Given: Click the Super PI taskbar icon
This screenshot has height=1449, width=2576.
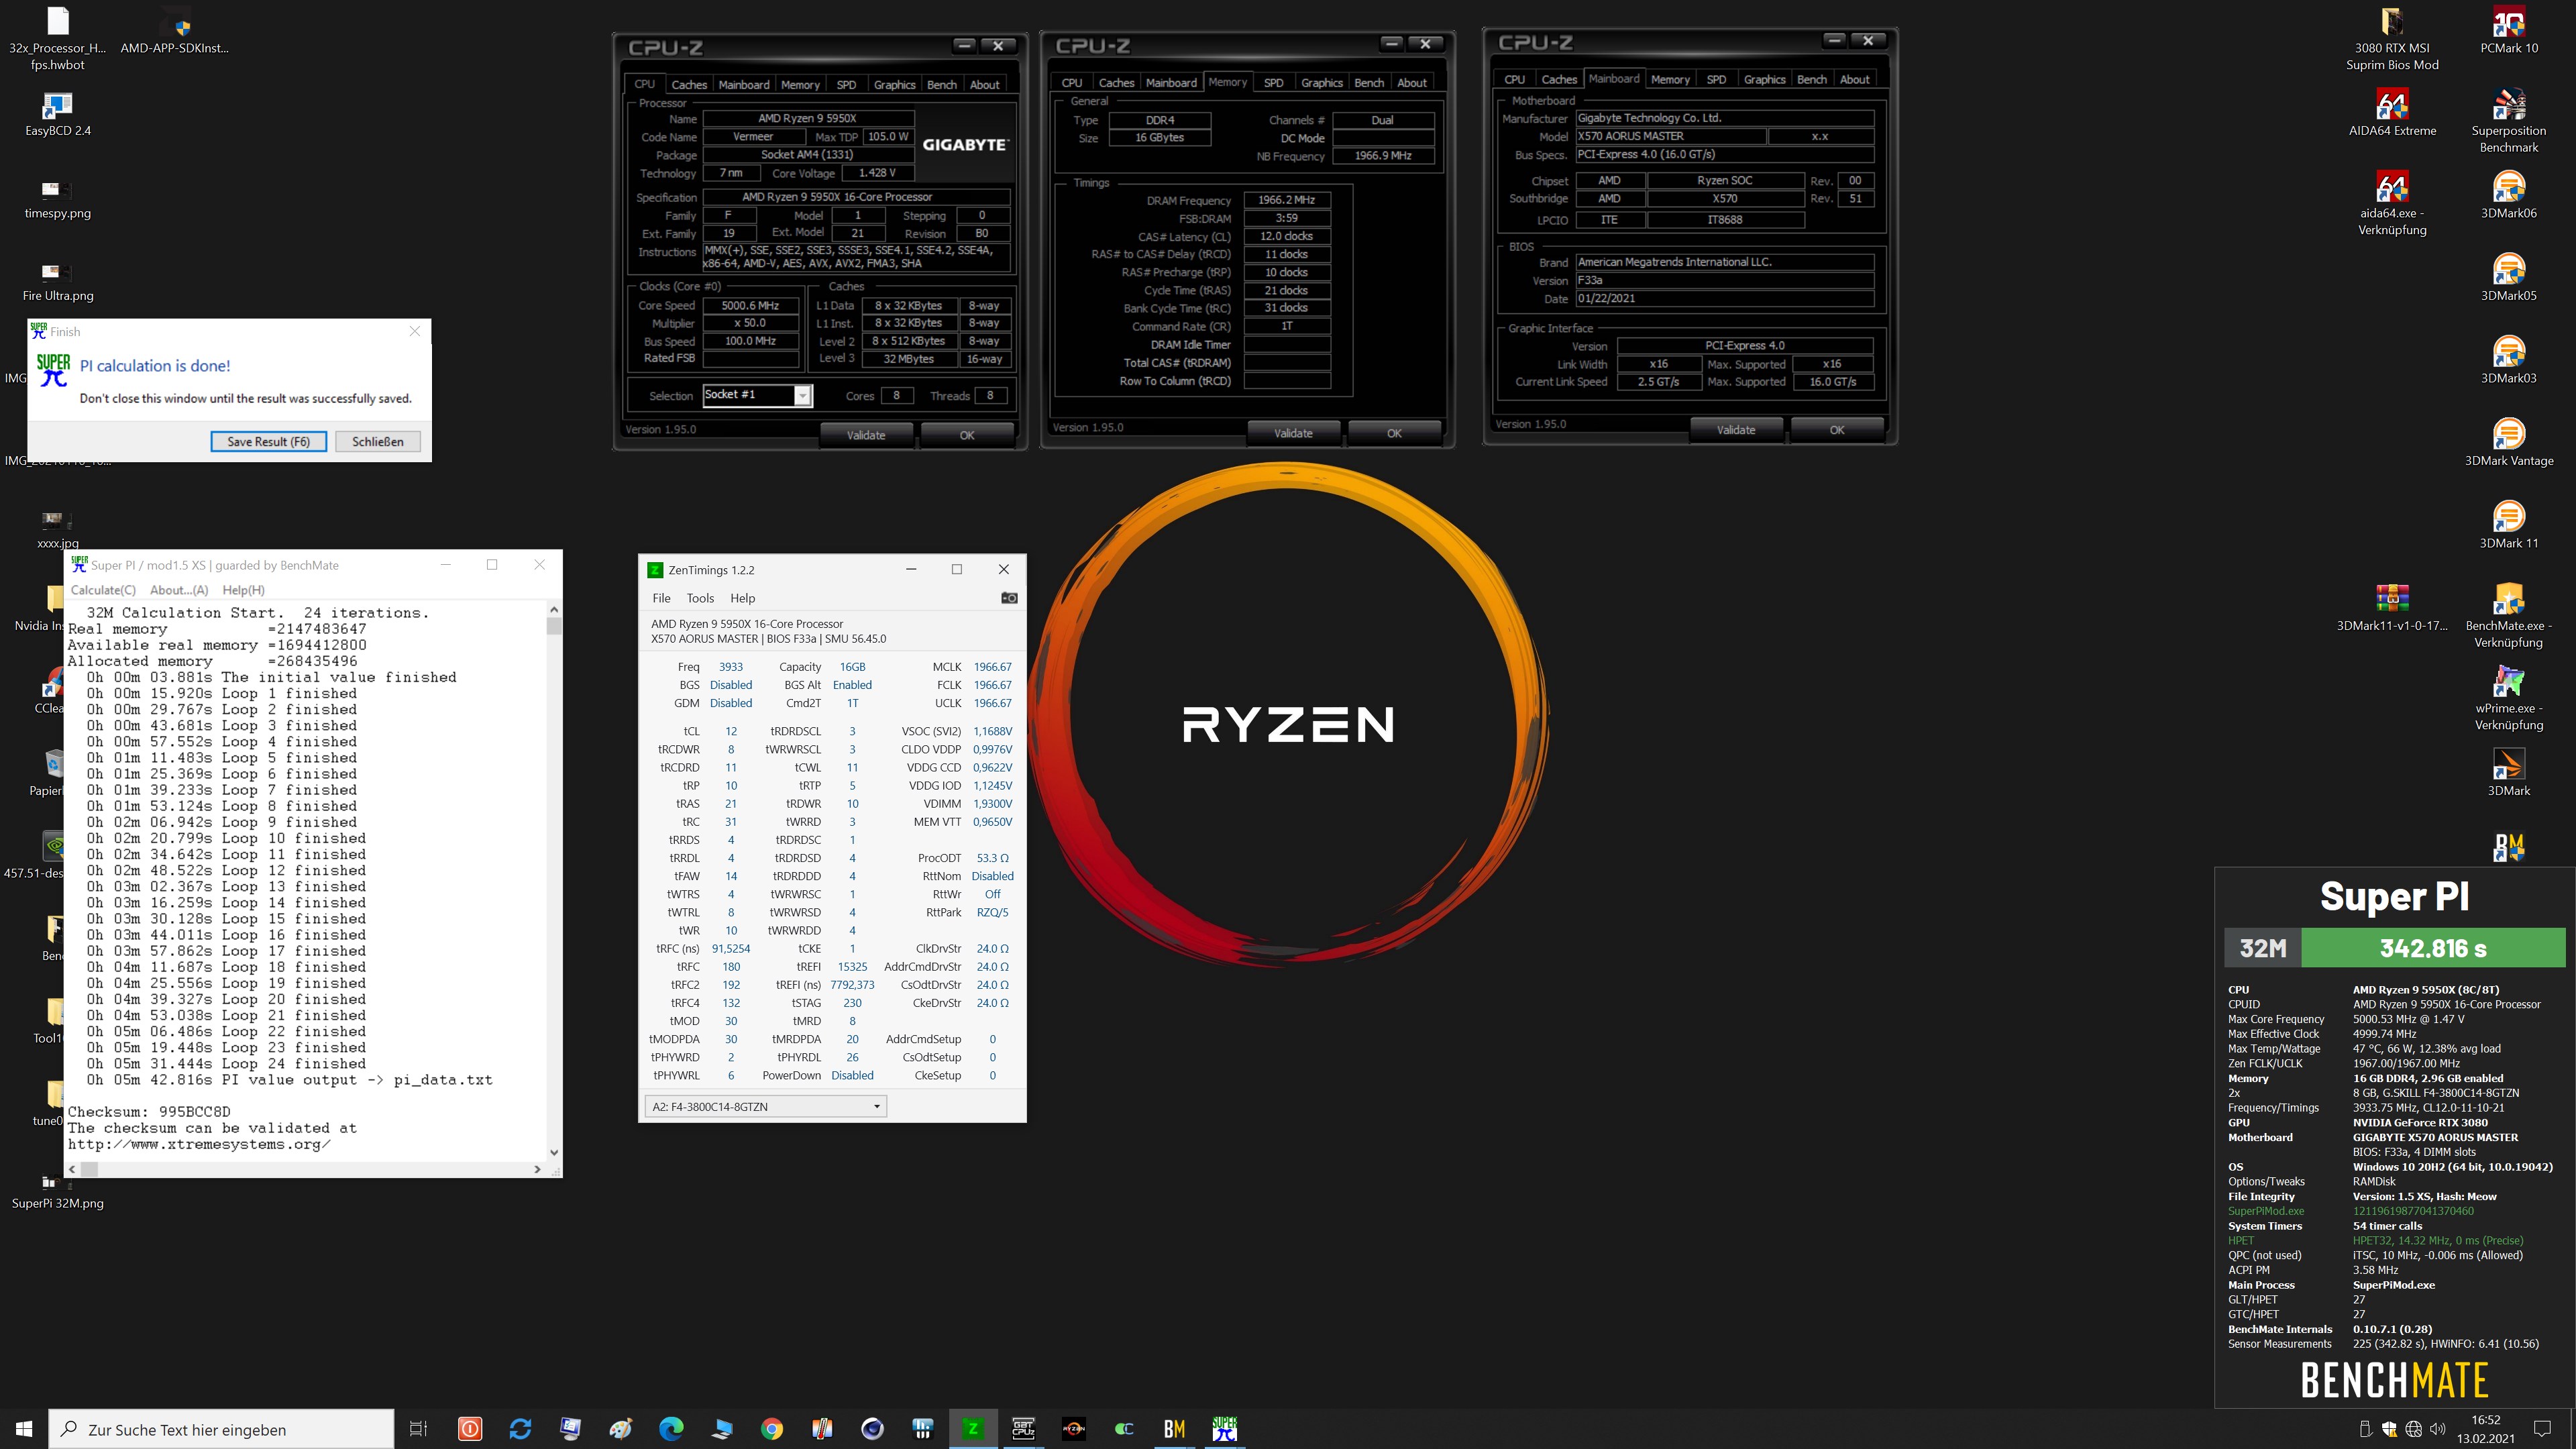Looking at the screenshot, I should 1224,1429.
